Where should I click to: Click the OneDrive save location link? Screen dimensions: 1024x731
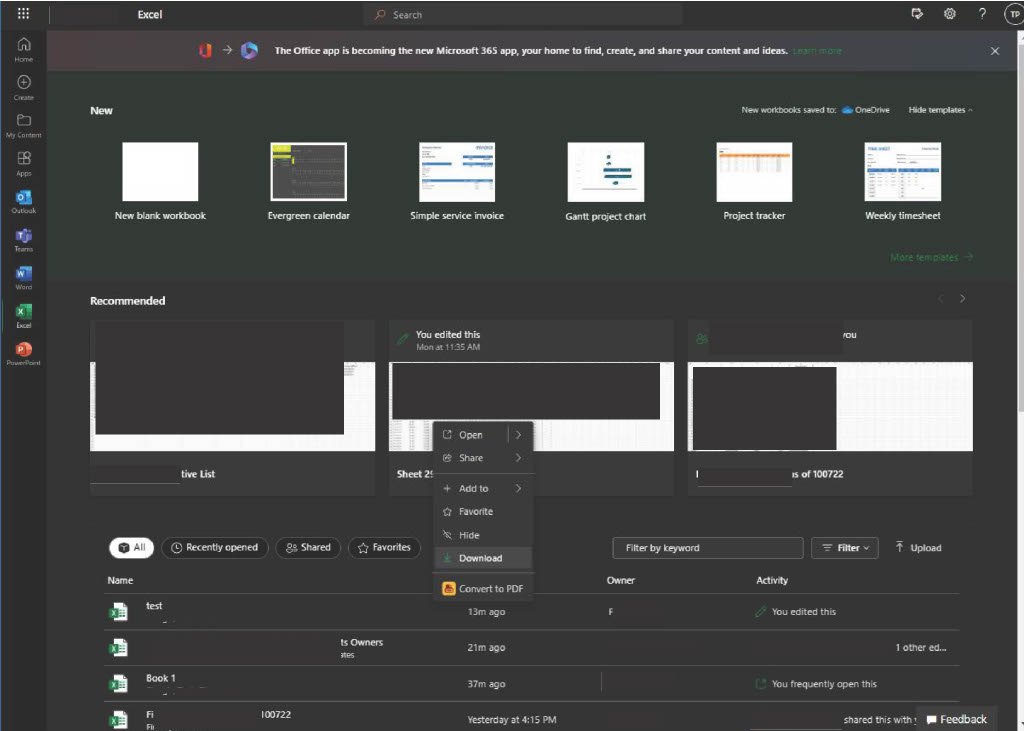[x=866, y=110]
